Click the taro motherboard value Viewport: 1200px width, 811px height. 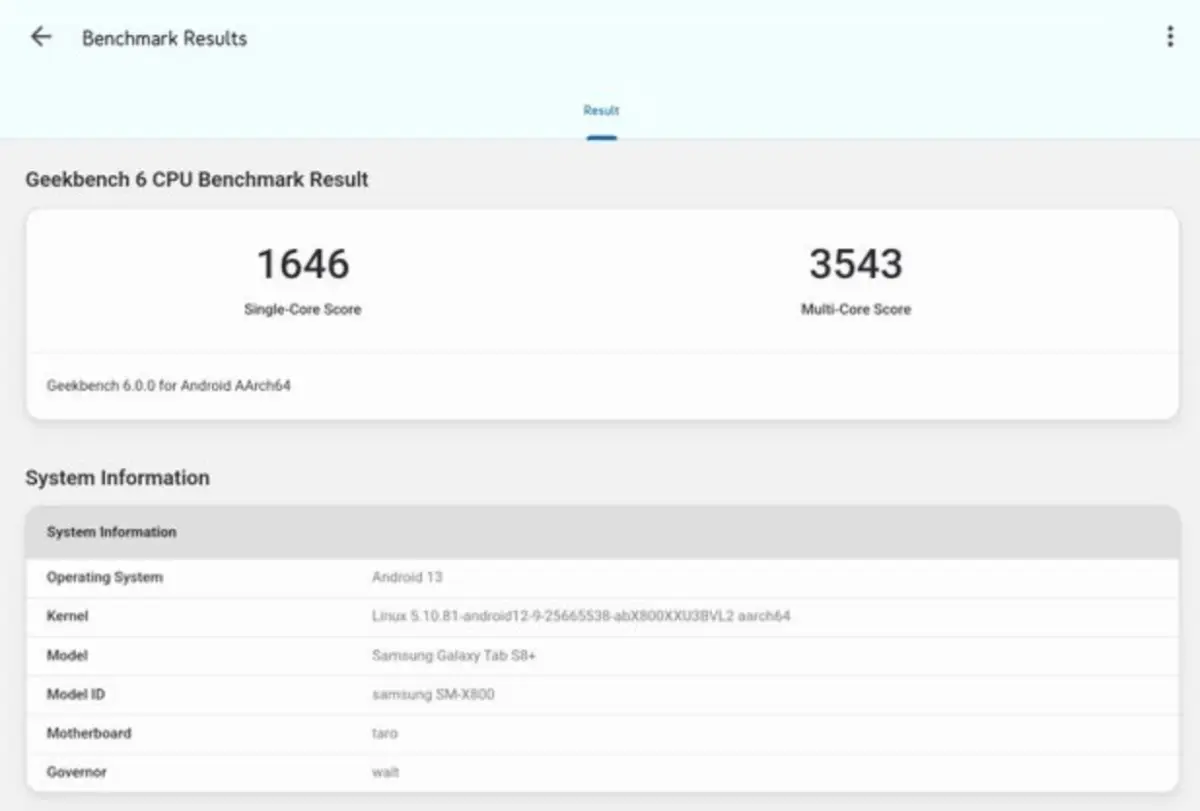(x=385, y=733)
